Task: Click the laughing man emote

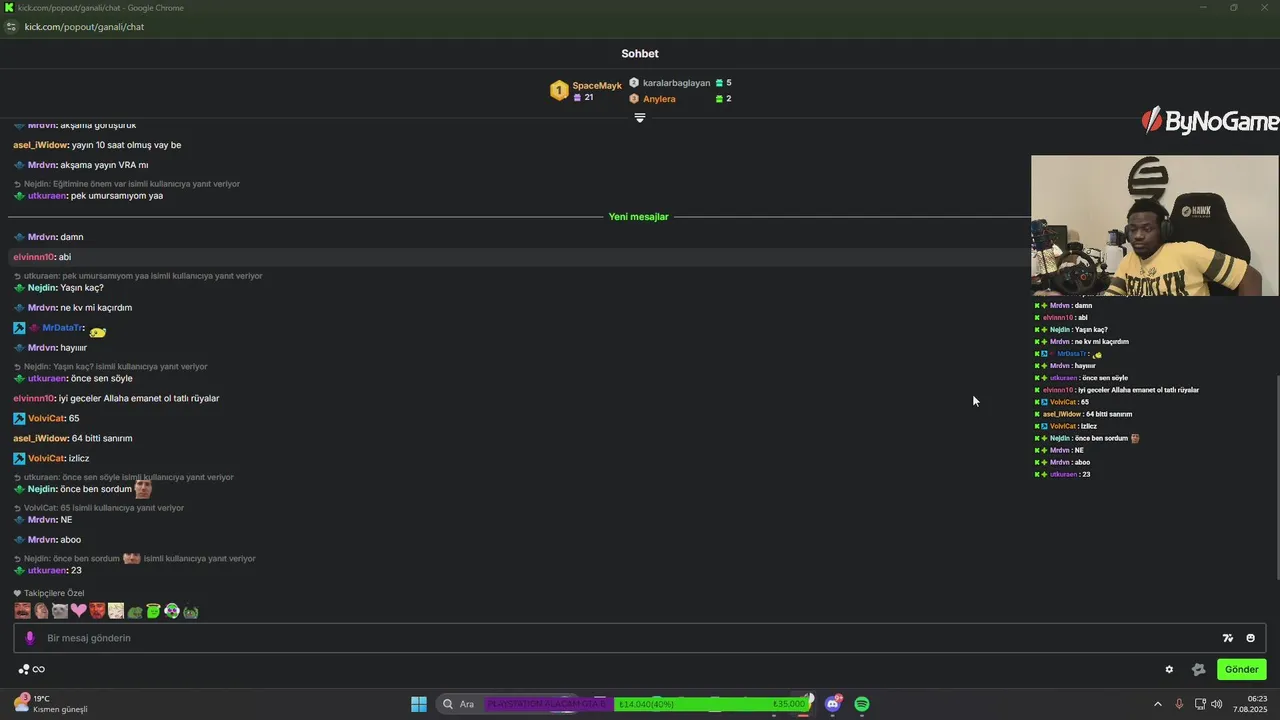Action: 22,610
